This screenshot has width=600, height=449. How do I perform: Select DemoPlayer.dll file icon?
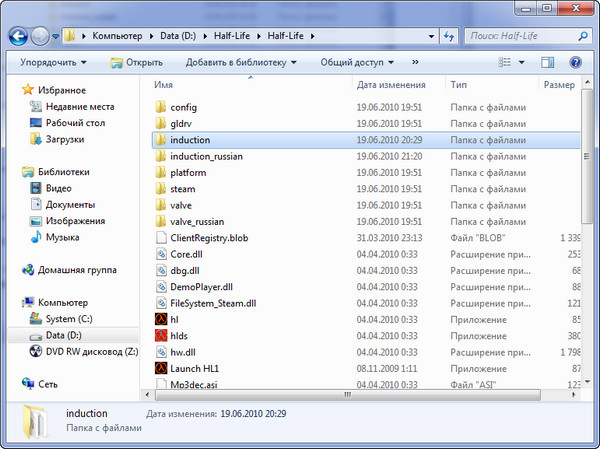click(x=161, y=287)
